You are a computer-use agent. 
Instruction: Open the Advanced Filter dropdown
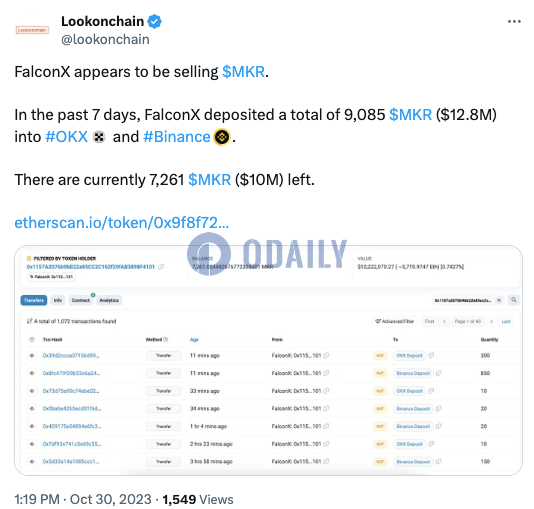tap(394, 321)
